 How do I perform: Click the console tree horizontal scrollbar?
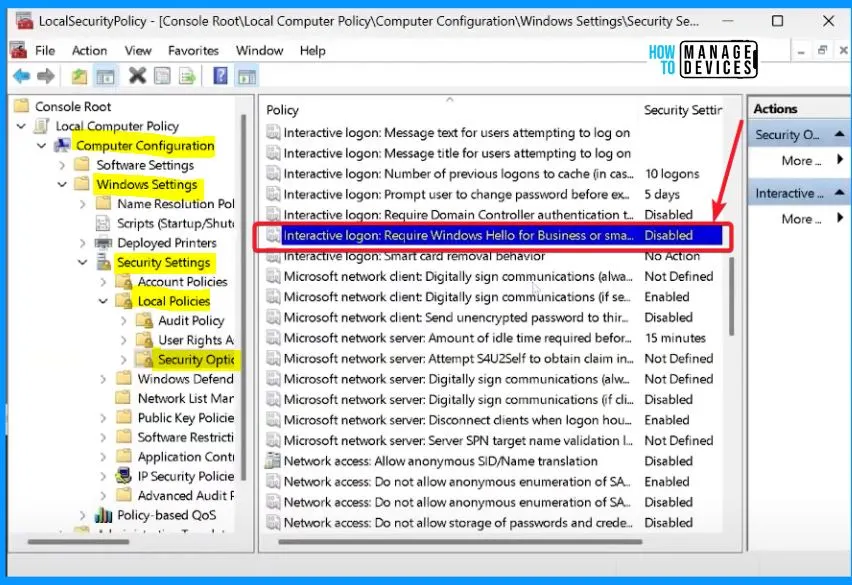click(79, 541)
